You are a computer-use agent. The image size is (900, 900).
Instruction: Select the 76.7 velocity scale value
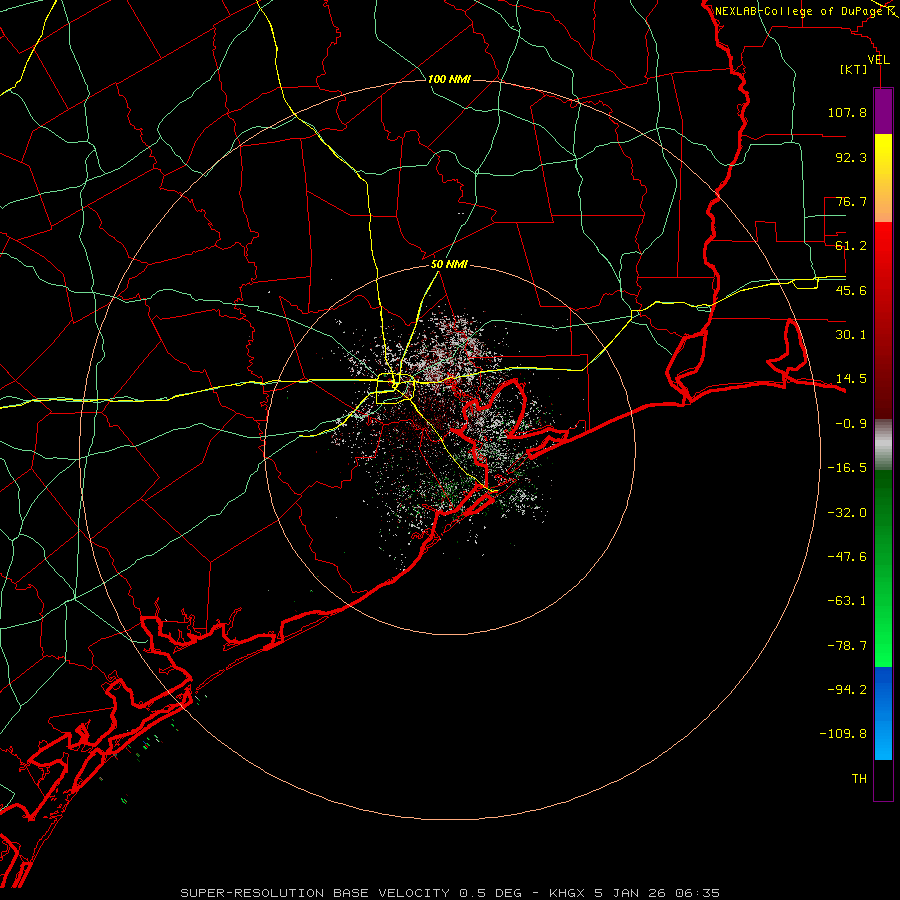pyautogui.click(x=851, y=201)
